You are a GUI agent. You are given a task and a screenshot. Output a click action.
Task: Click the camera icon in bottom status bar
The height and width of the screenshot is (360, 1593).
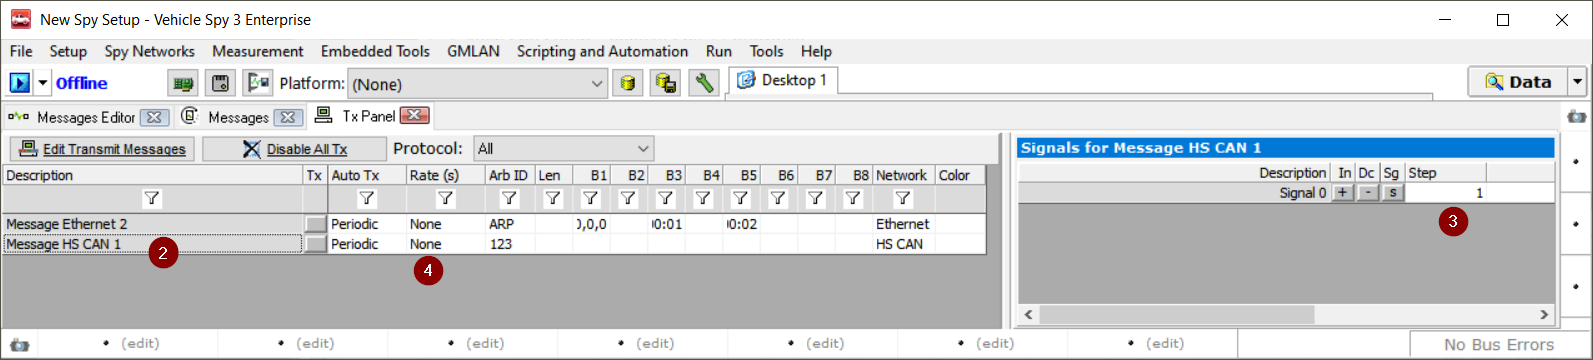click(x=19, y=345)
